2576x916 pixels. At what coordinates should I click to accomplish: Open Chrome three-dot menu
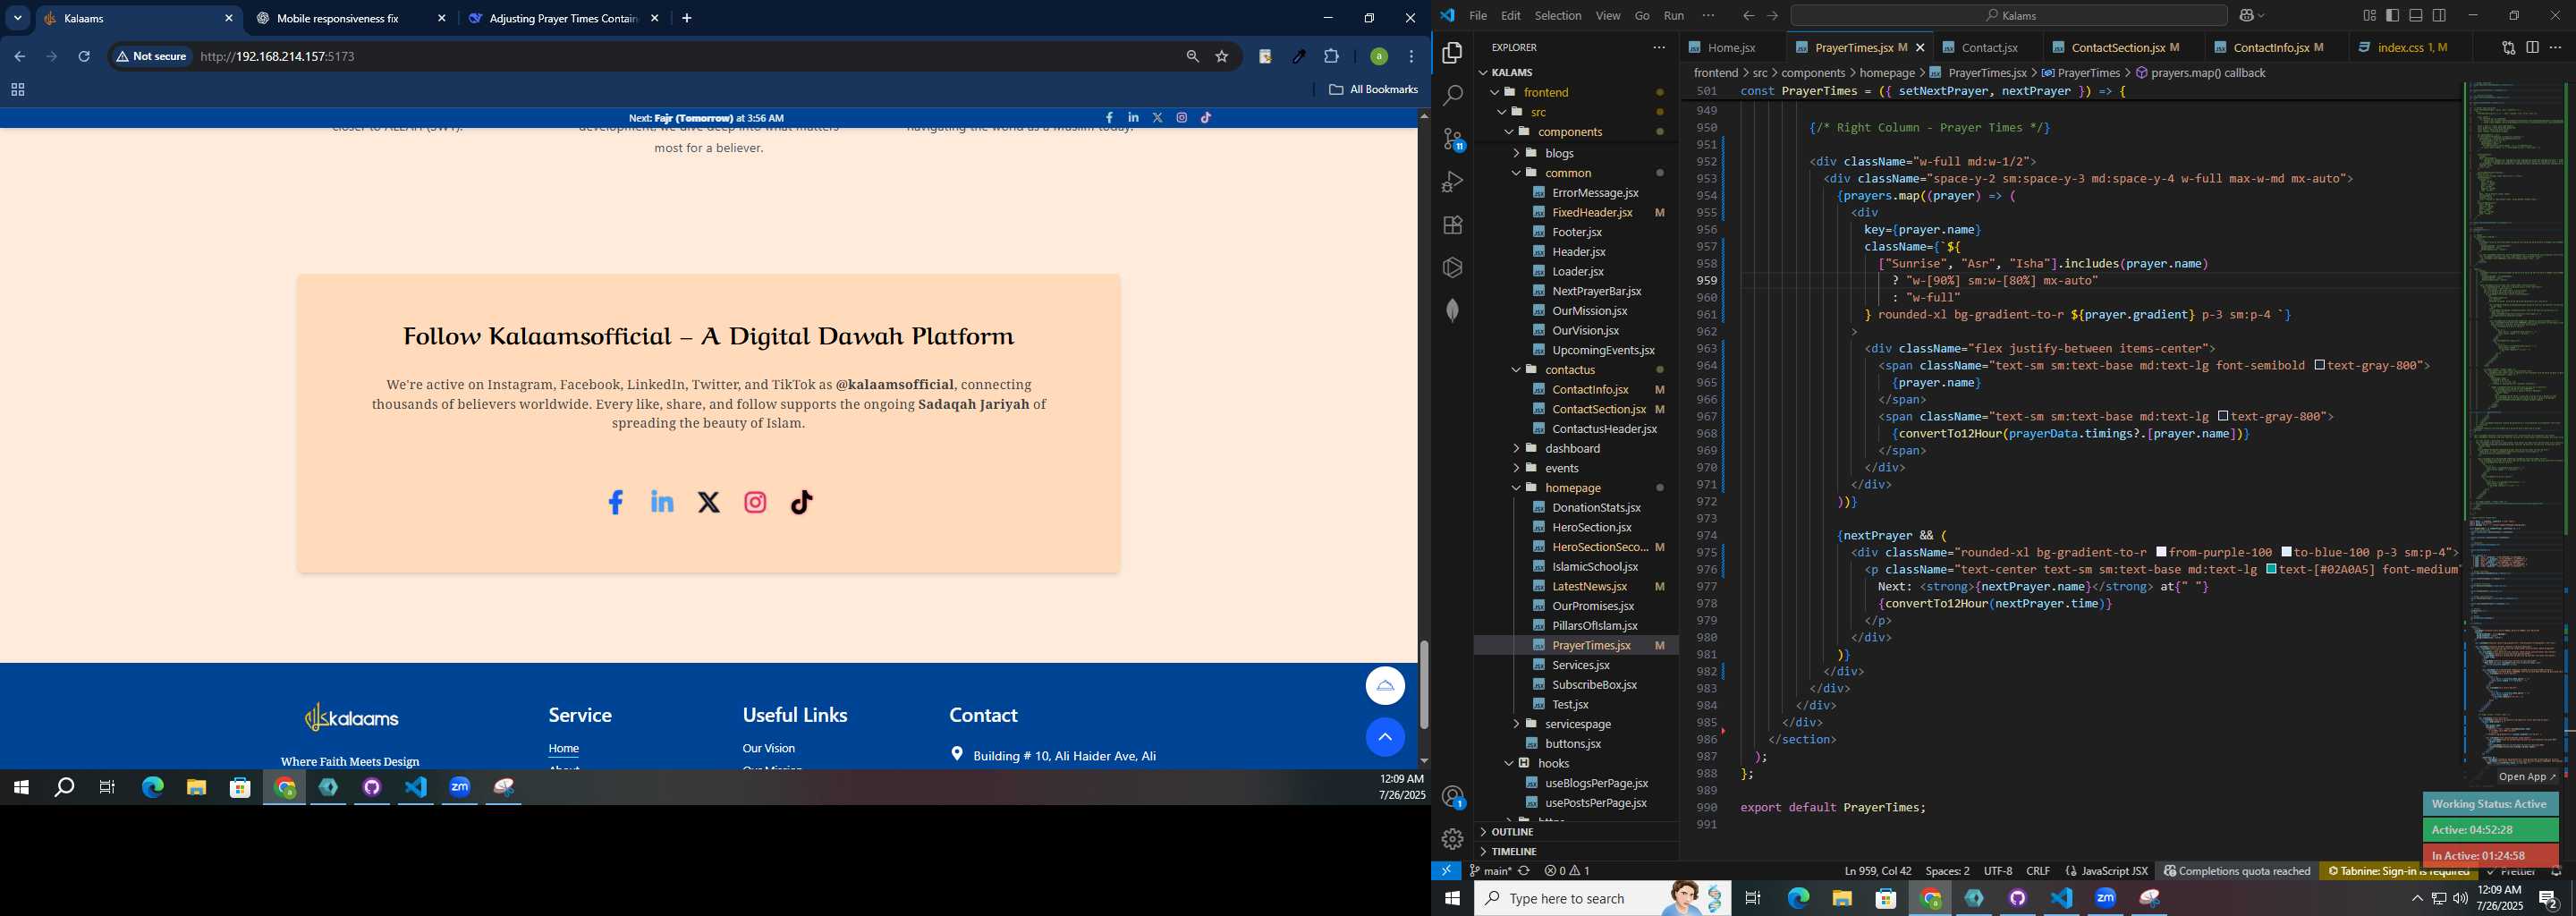[x=1412, y=57]
